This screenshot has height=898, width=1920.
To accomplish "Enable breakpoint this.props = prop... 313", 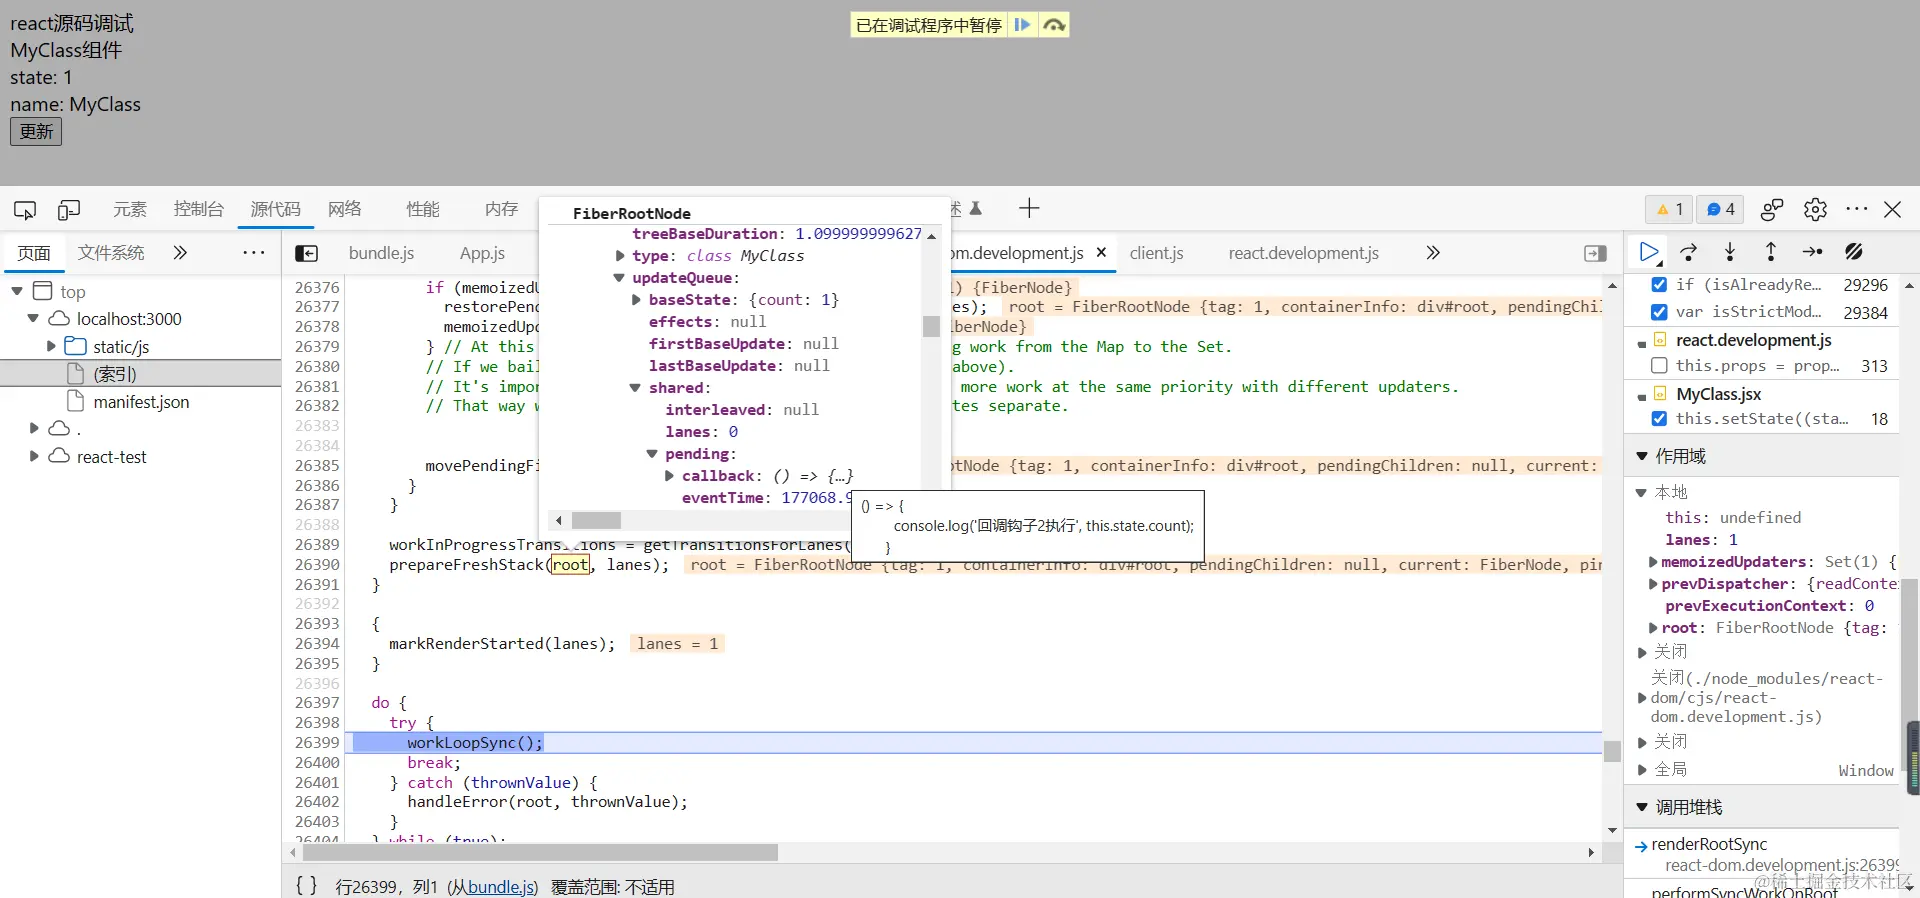I will point(1659,366).
